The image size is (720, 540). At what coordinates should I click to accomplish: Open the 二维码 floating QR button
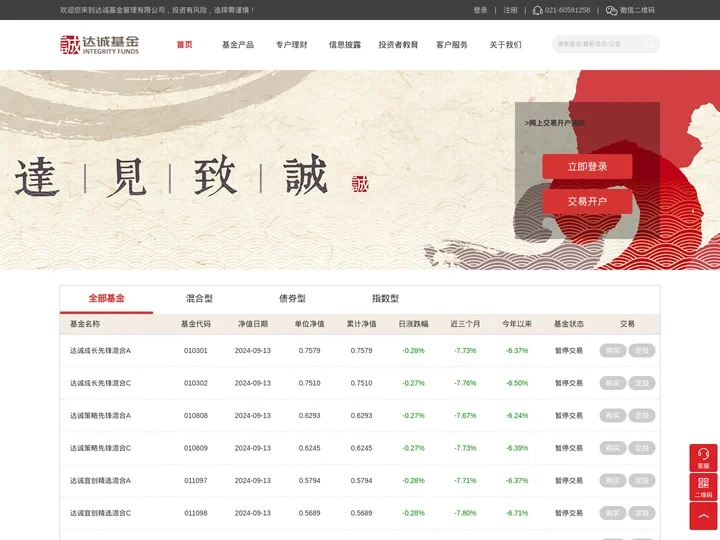(703, 487)
